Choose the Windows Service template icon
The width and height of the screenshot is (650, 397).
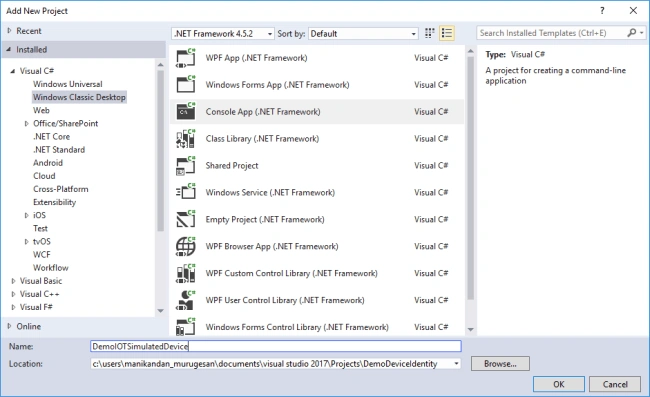tap(185, 192)
